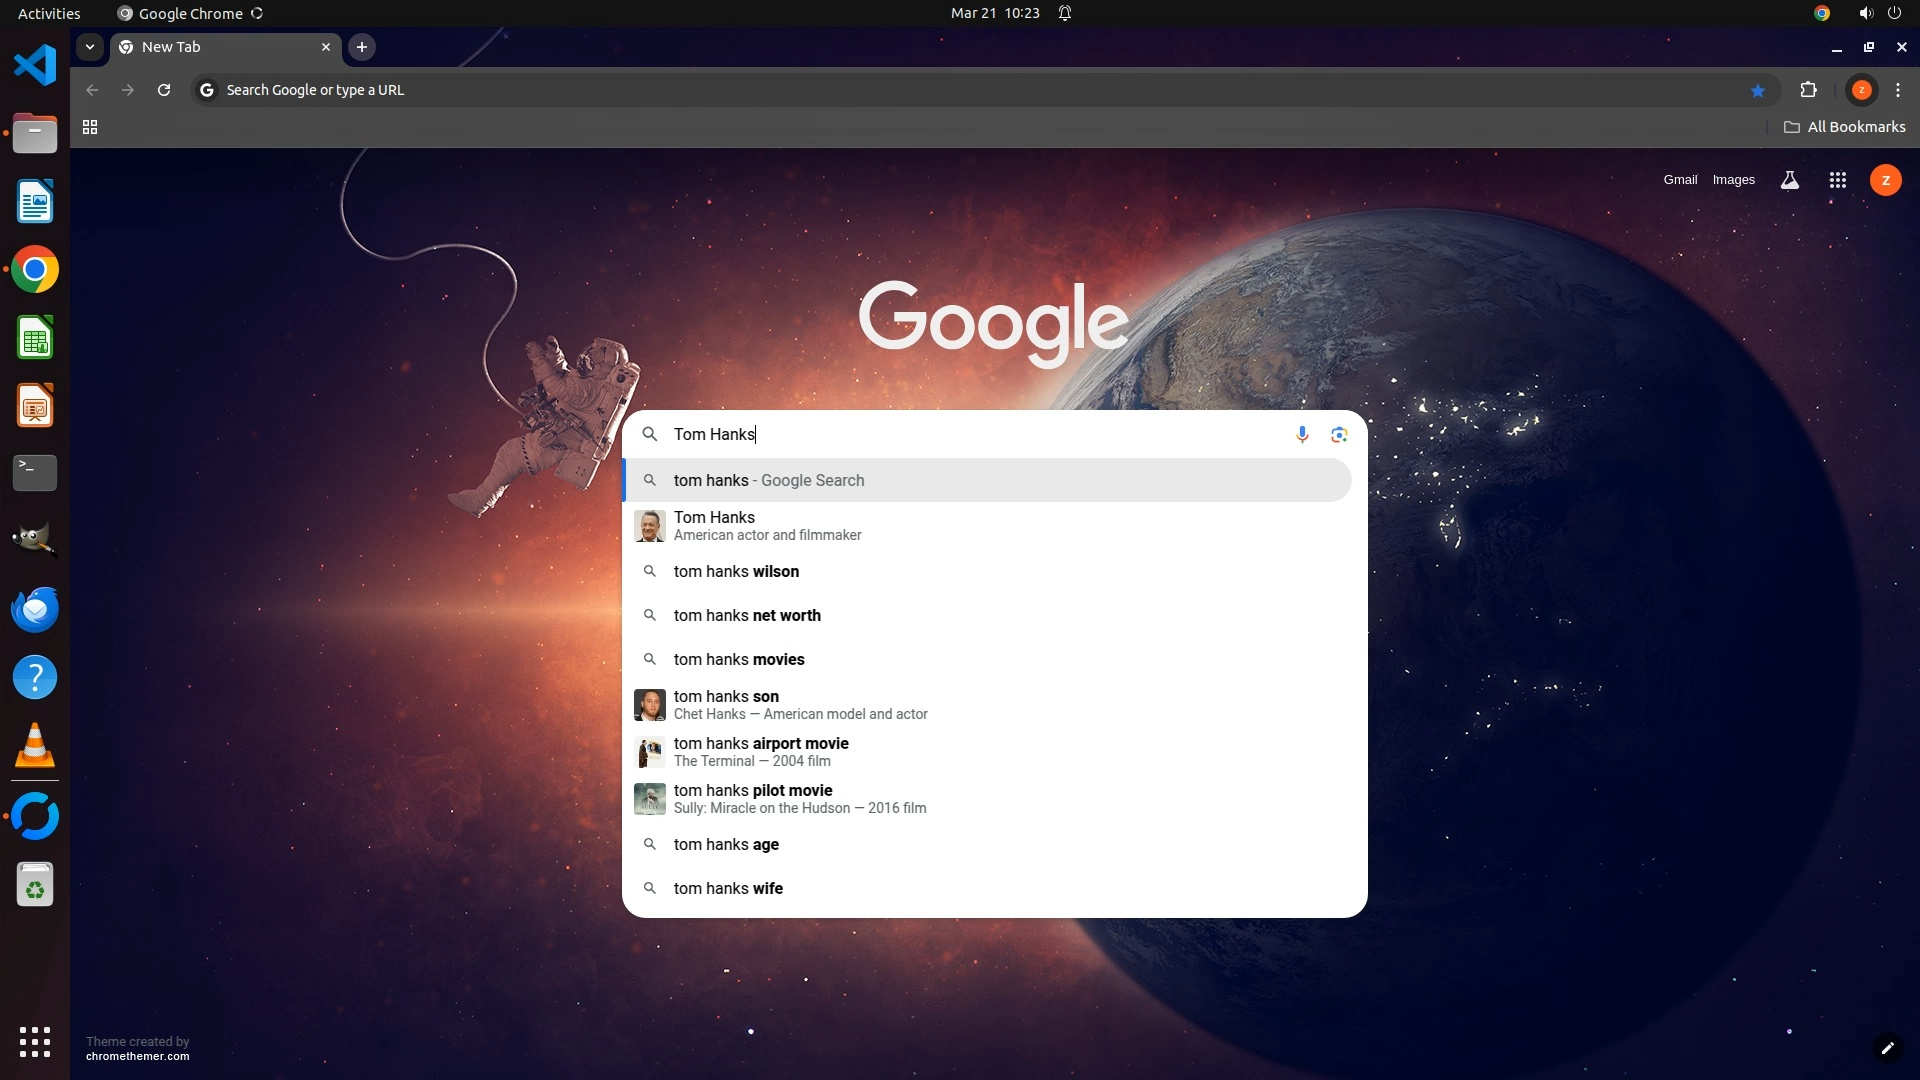The image size is (1920, 1080).
Task: Click the Tom Hanks actor thumbnail suggestion
Action: 650,525
